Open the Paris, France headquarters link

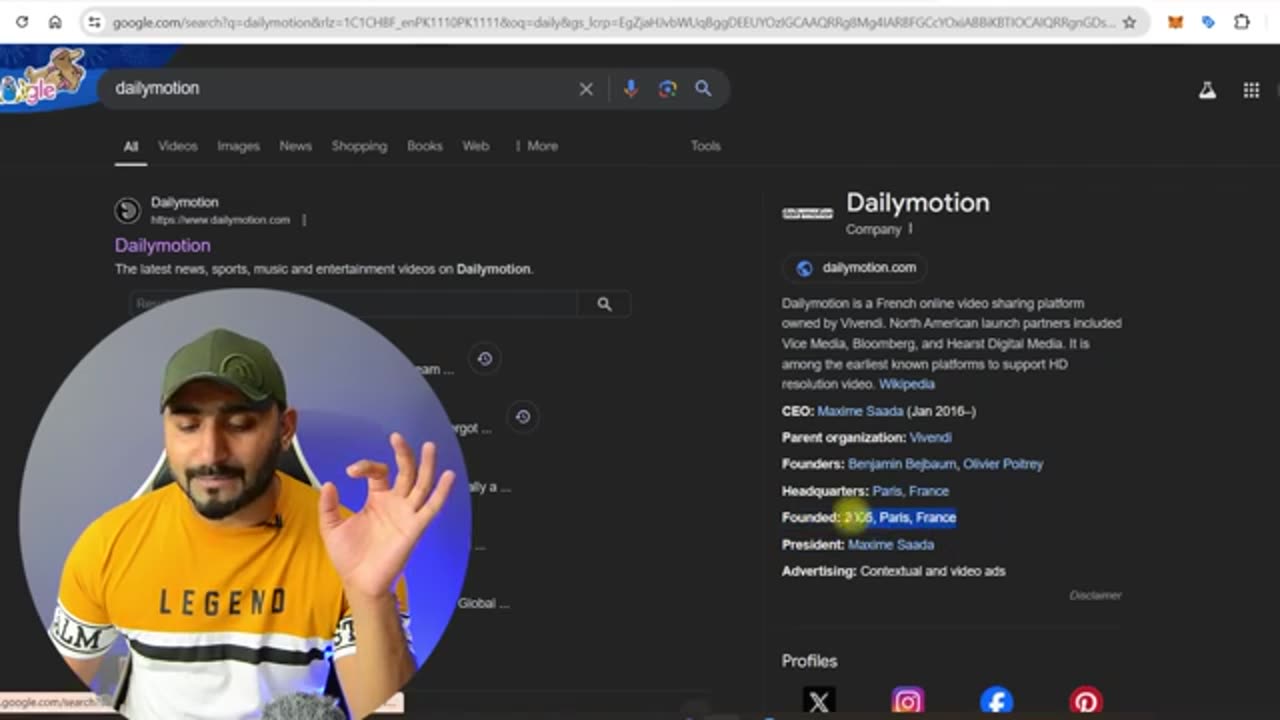pyautogui.click(x=910, y=491)
